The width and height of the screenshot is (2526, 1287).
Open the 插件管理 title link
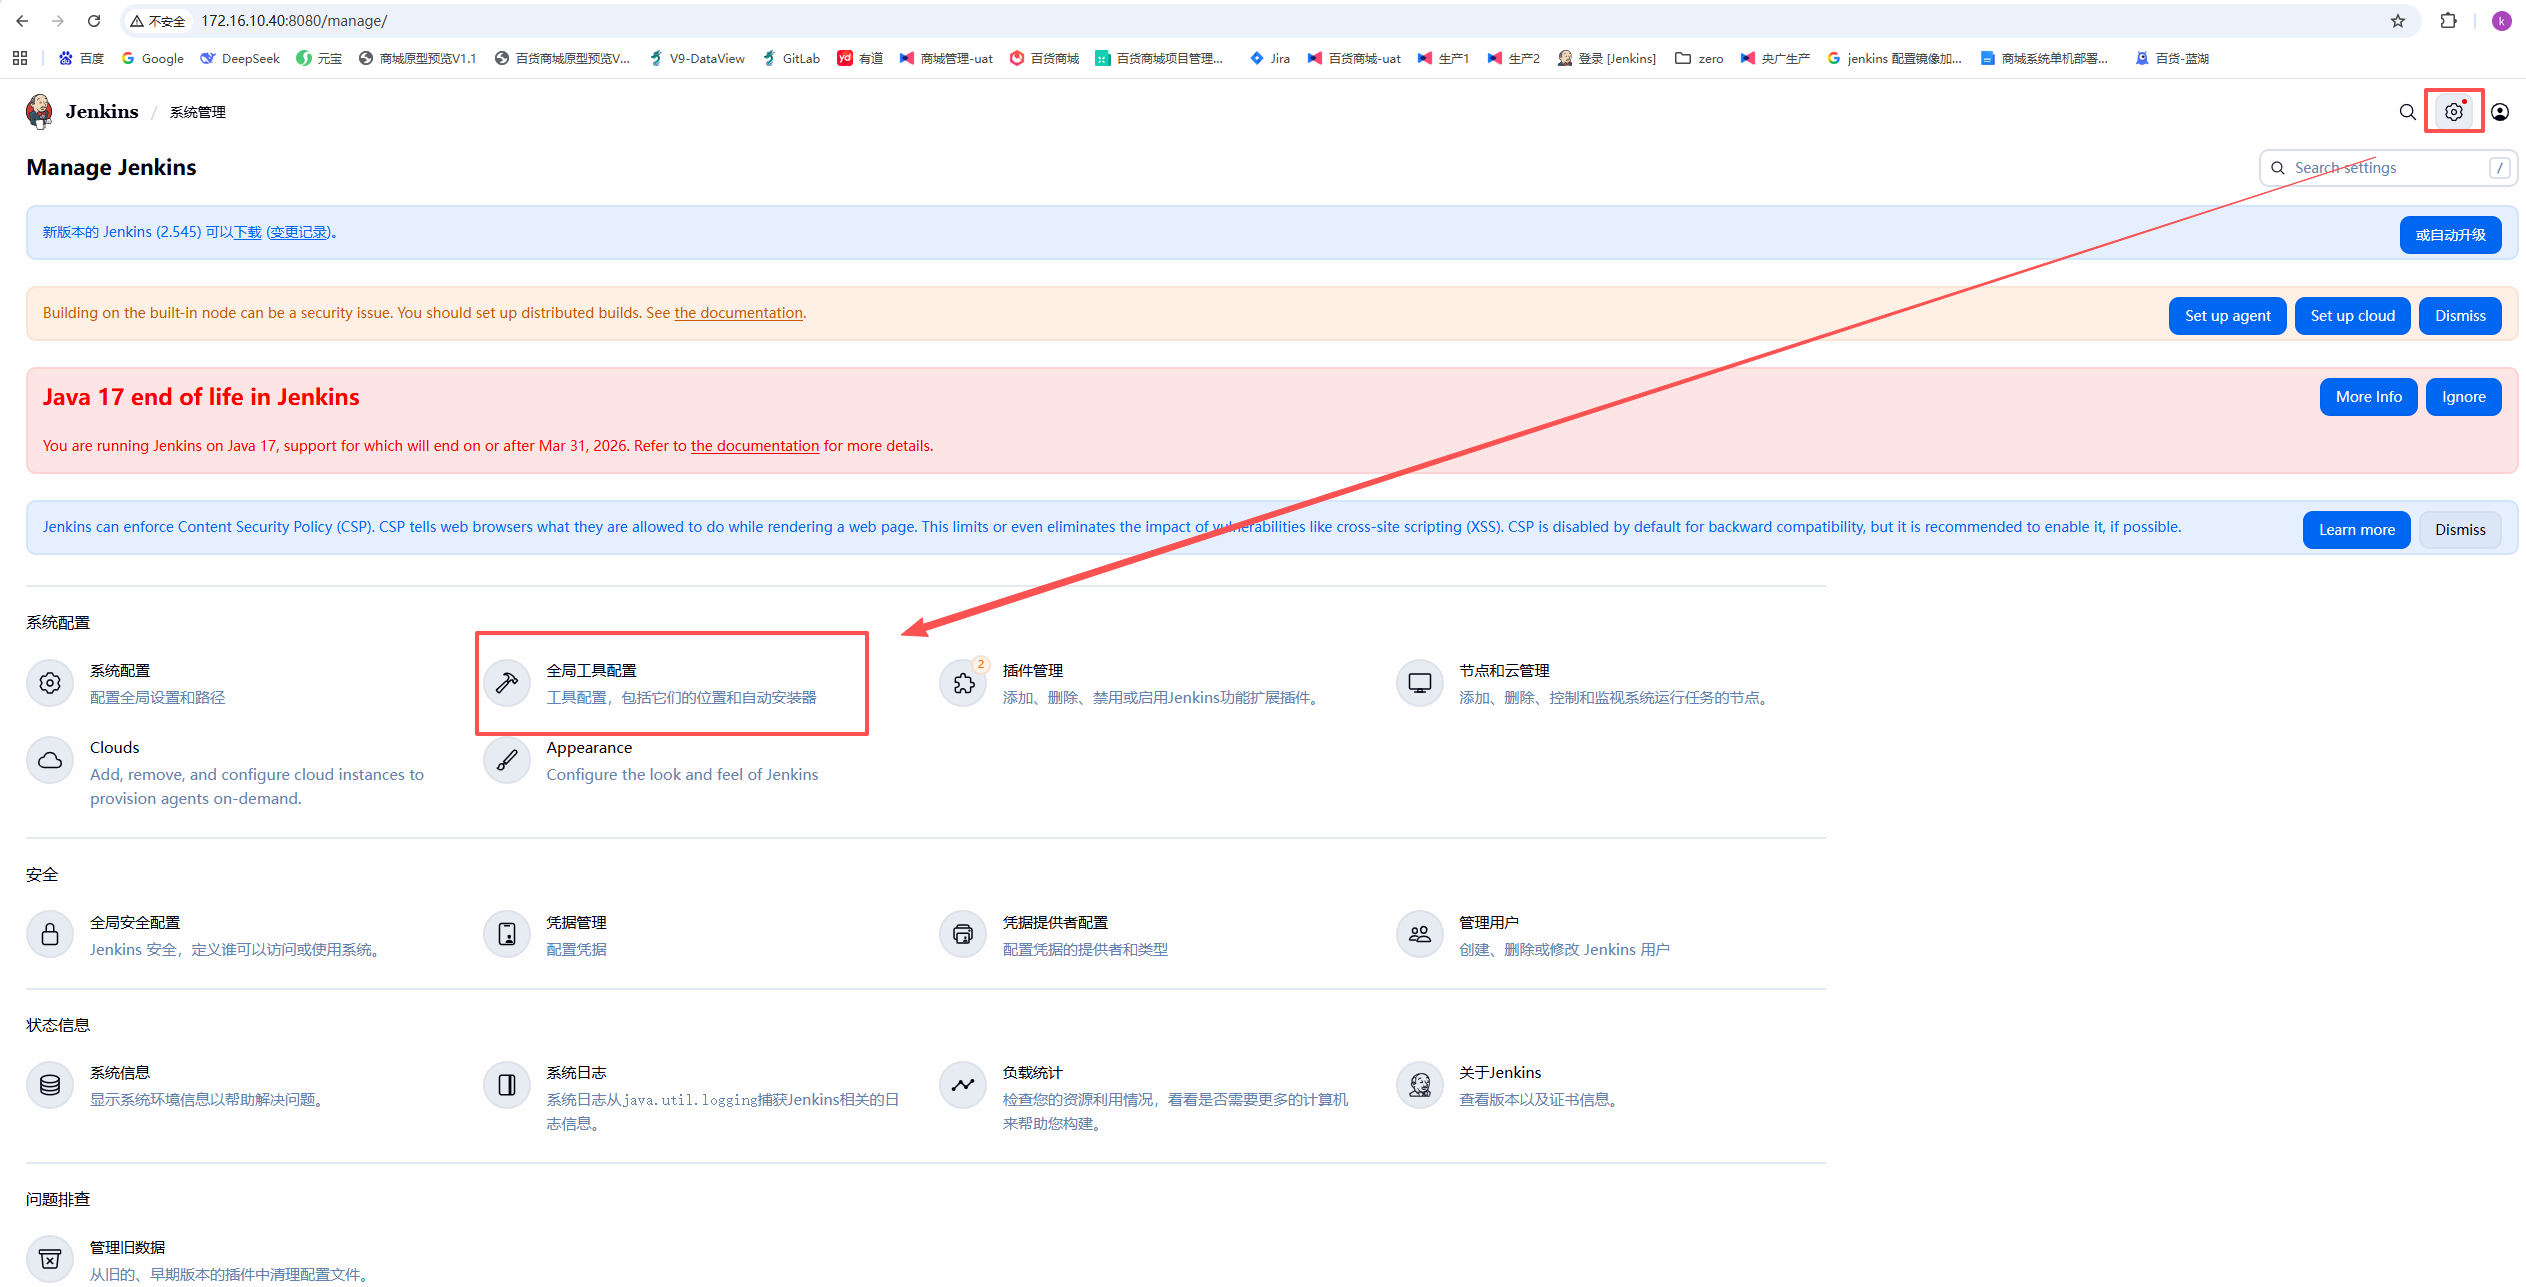pos(1032,671)
